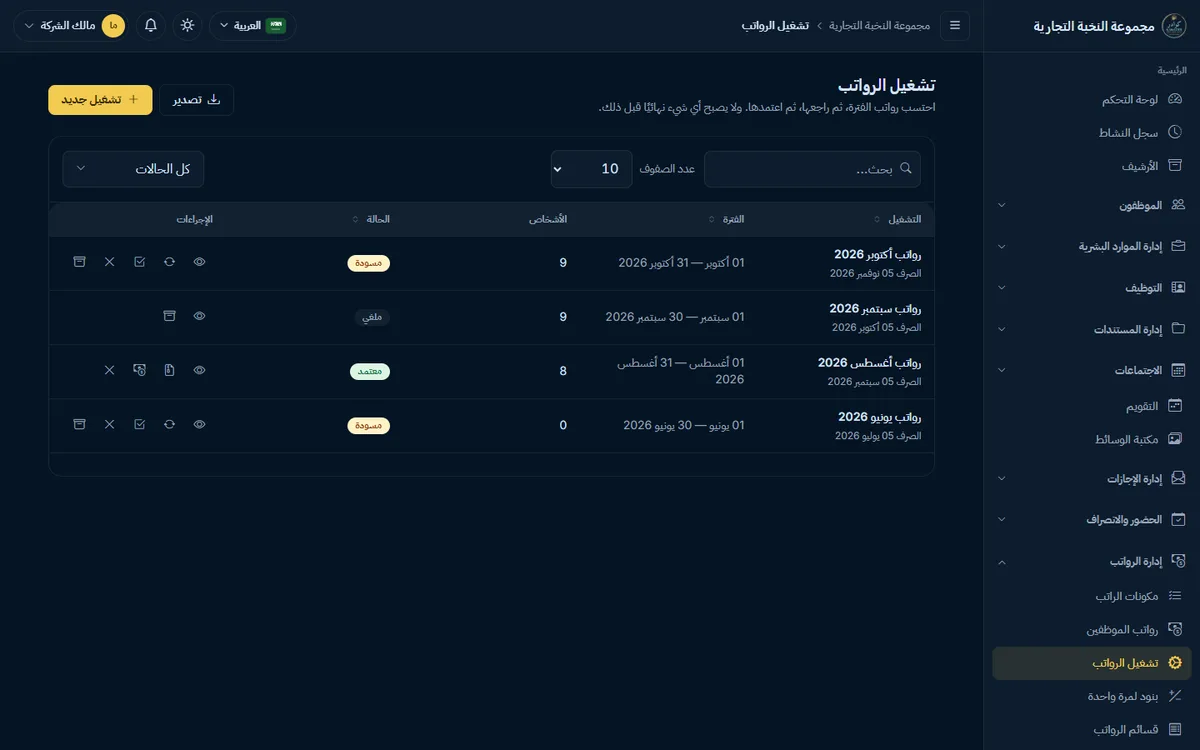Archive the cancelled September 2026 run
This screenshot has height=750, width=1200.
coord(170,316)
